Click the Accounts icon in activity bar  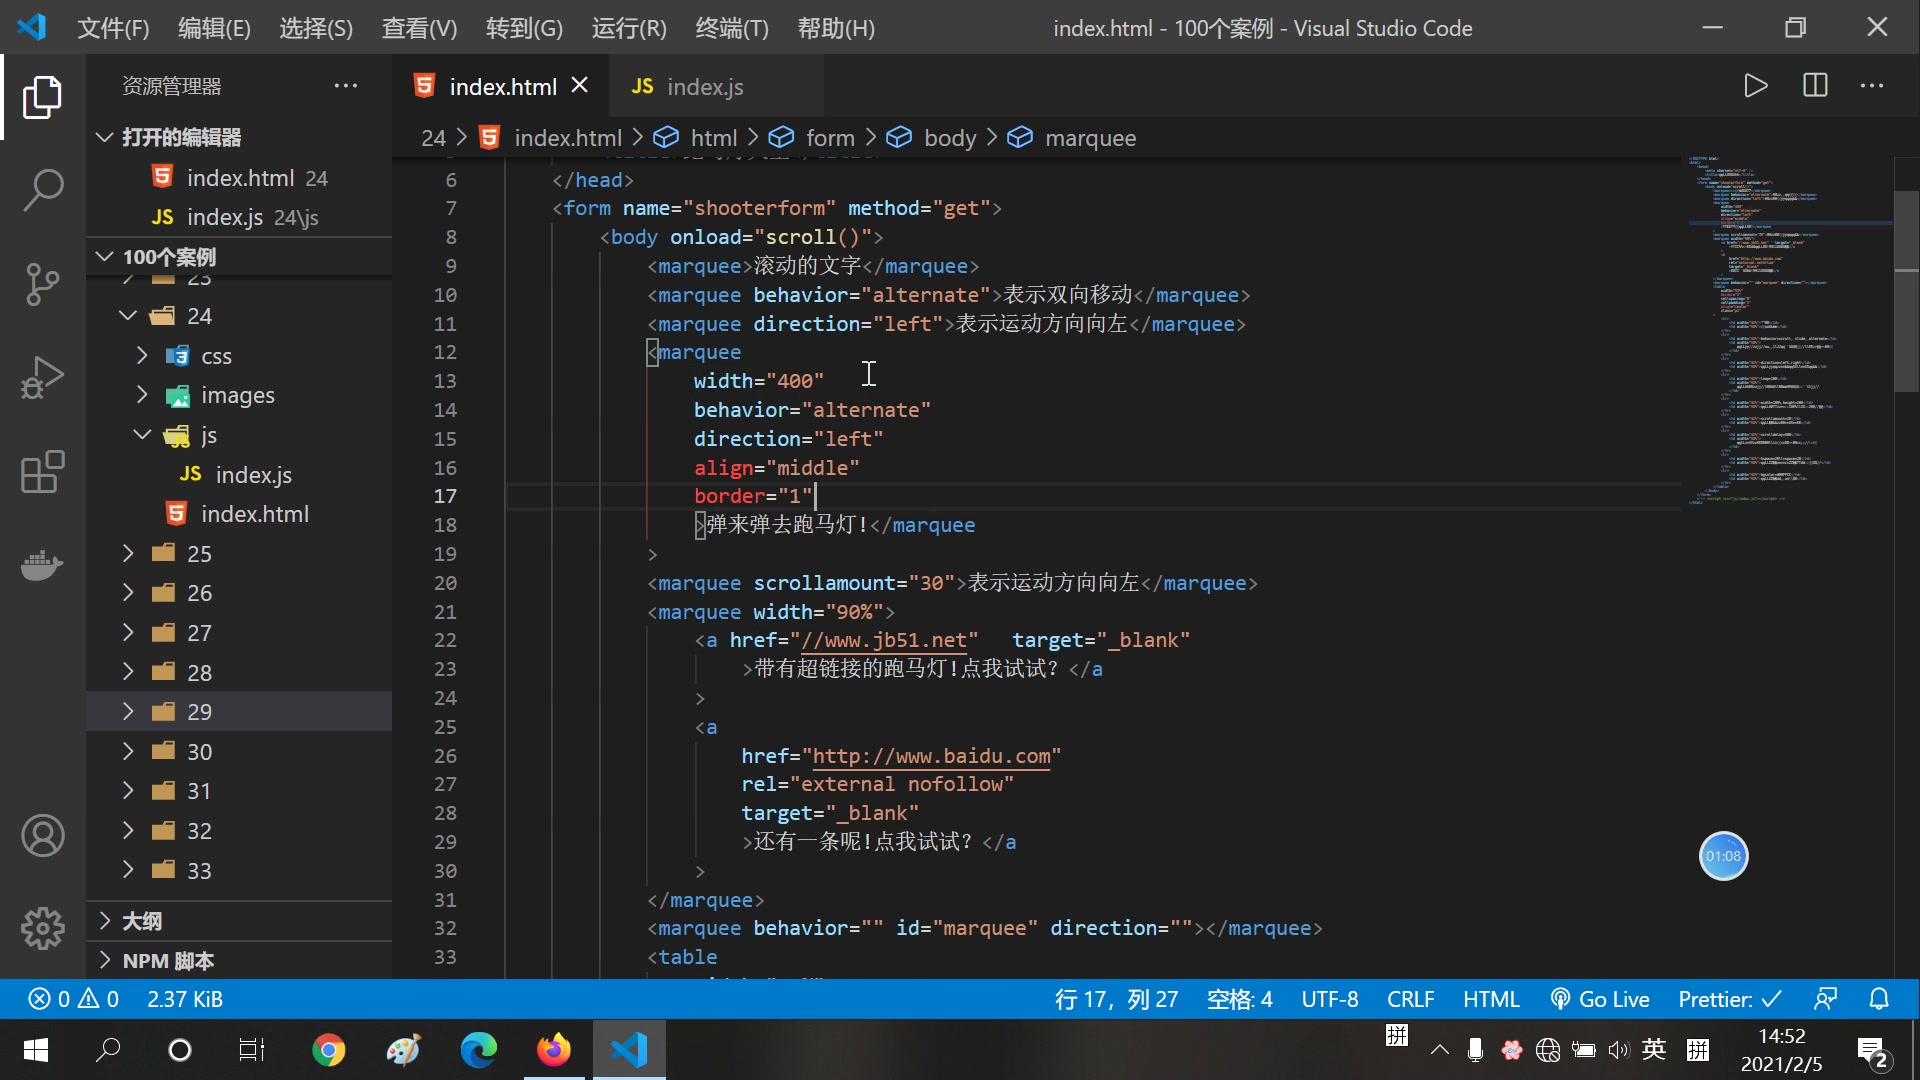coord(43,836)
